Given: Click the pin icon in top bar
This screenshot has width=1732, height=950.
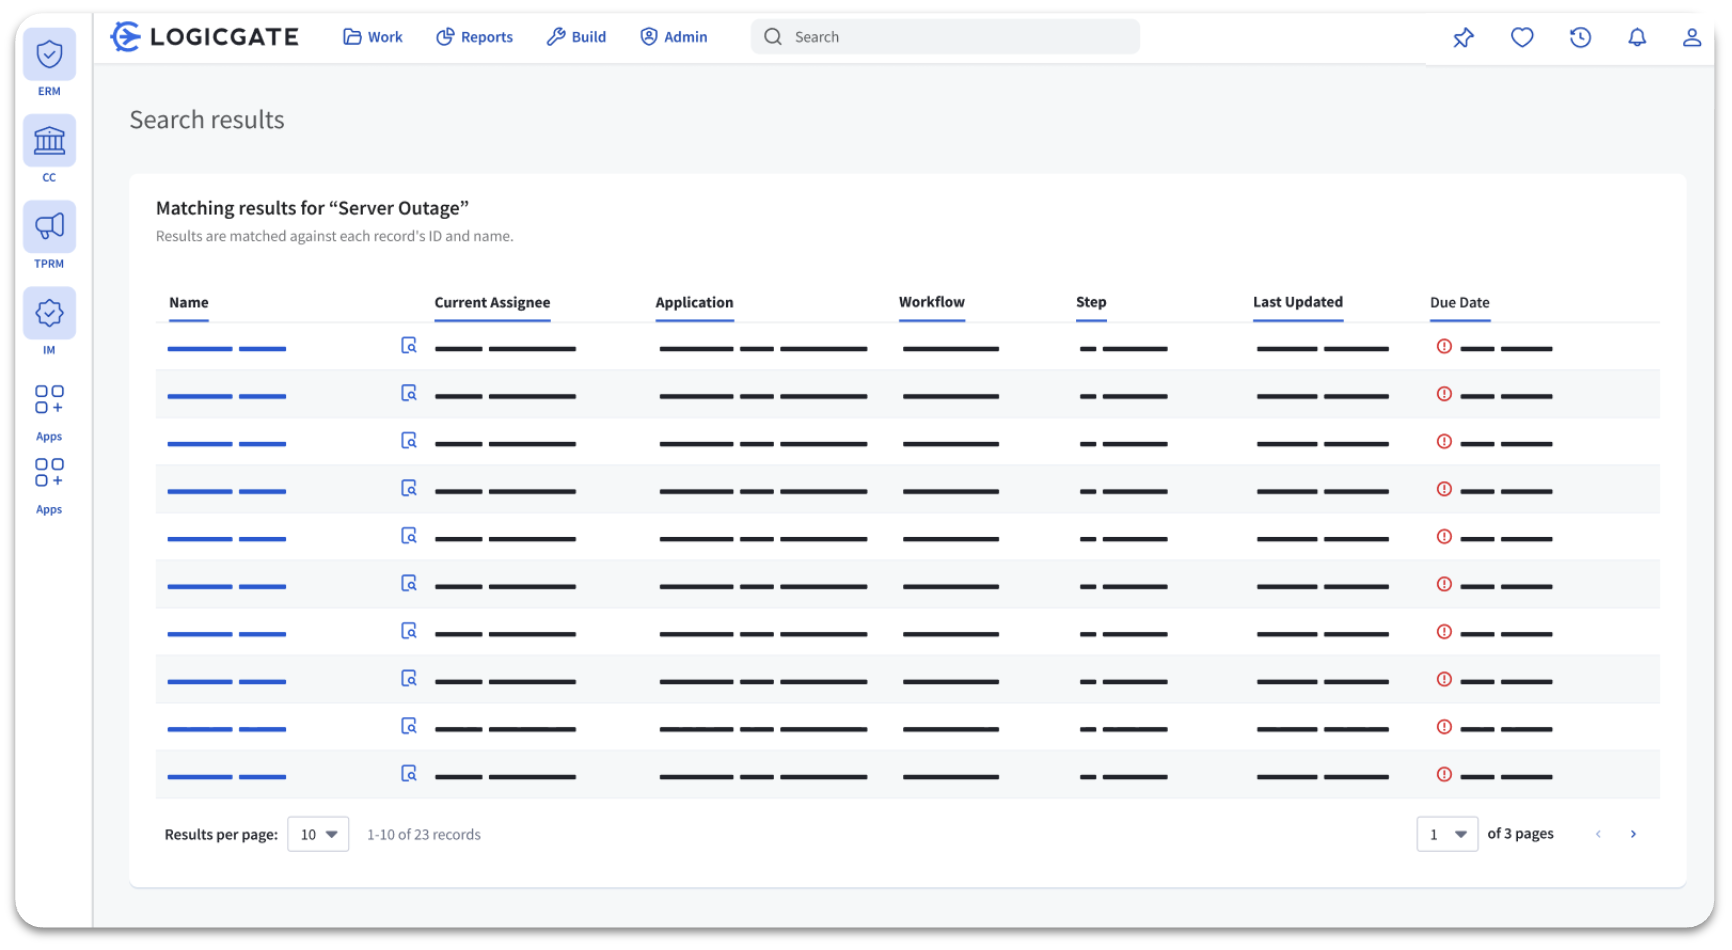Looking at the screenshot, I should click(1463, 38).
